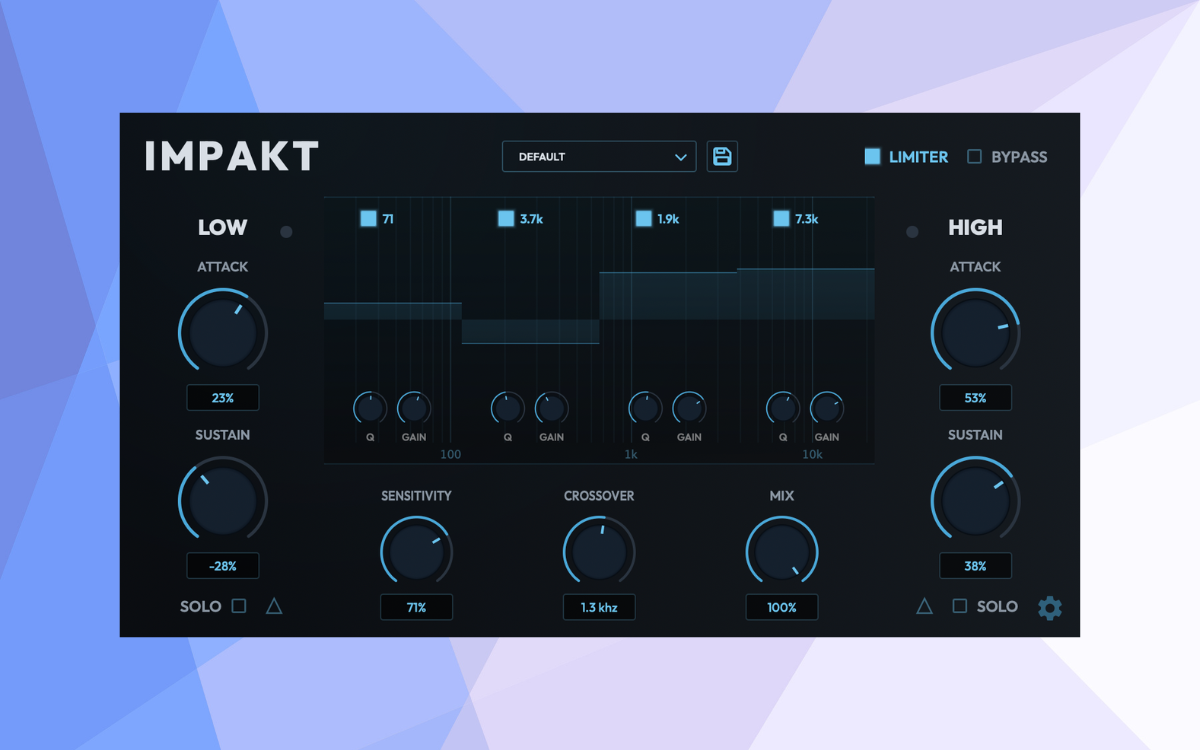The image size is (1200, 750).
Task: Click the Q knob of the 71 band
Action: [x=370, y=408]
